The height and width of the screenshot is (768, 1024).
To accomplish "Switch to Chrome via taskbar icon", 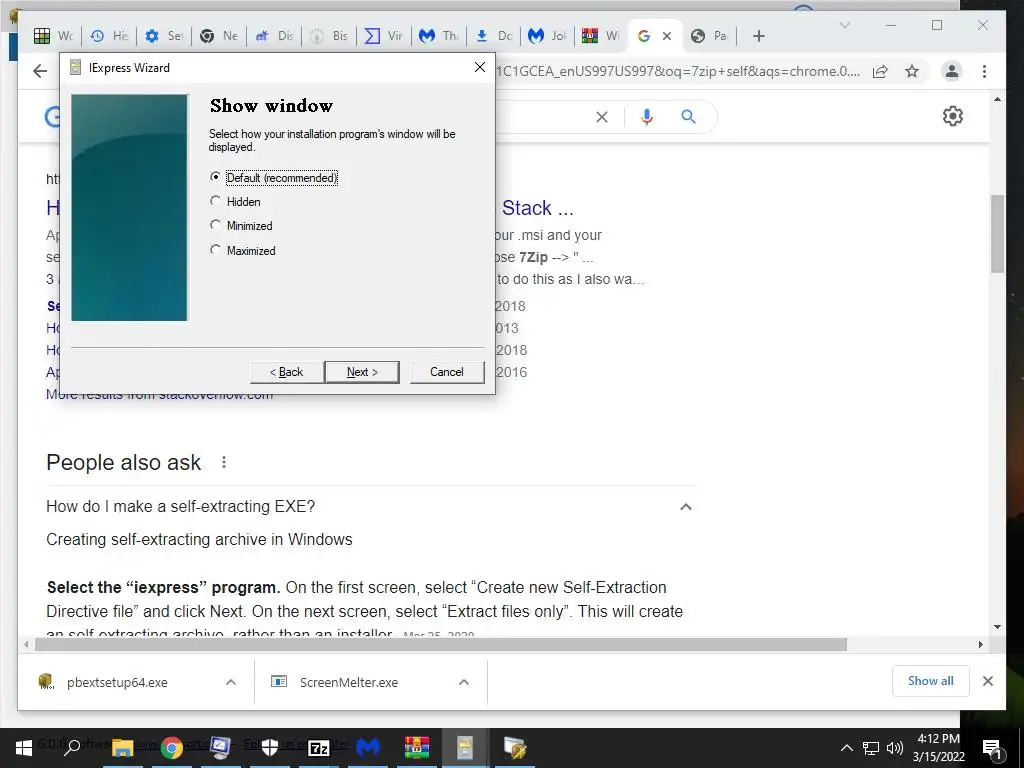I will (172, 747).
